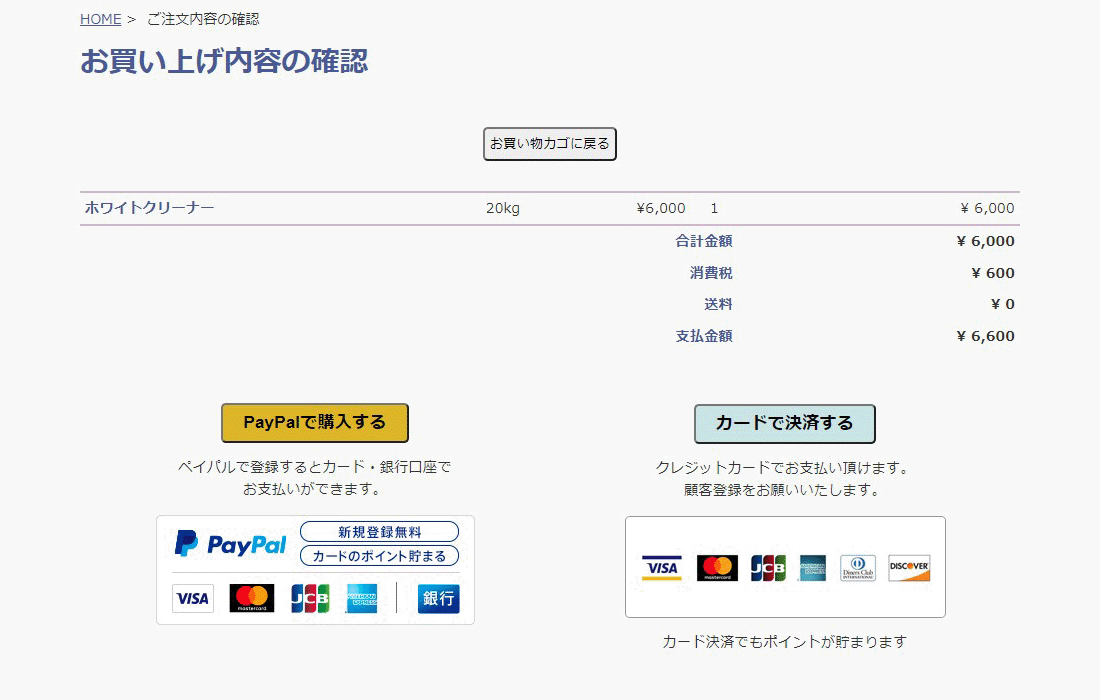1100x700 pixels.
Task: Click the カードのポイント貯まる badge
Action: pyautogui.click(x=379, y=556)
